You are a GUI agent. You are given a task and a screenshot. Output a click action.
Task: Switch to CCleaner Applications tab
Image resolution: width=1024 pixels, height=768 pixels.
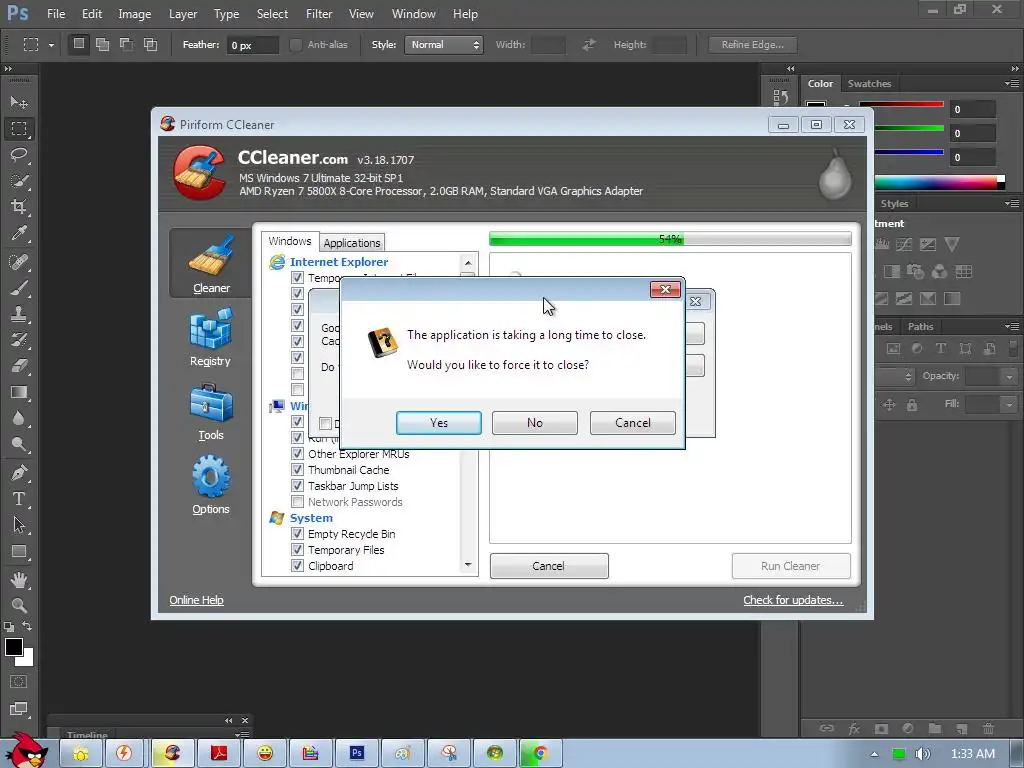352,243
